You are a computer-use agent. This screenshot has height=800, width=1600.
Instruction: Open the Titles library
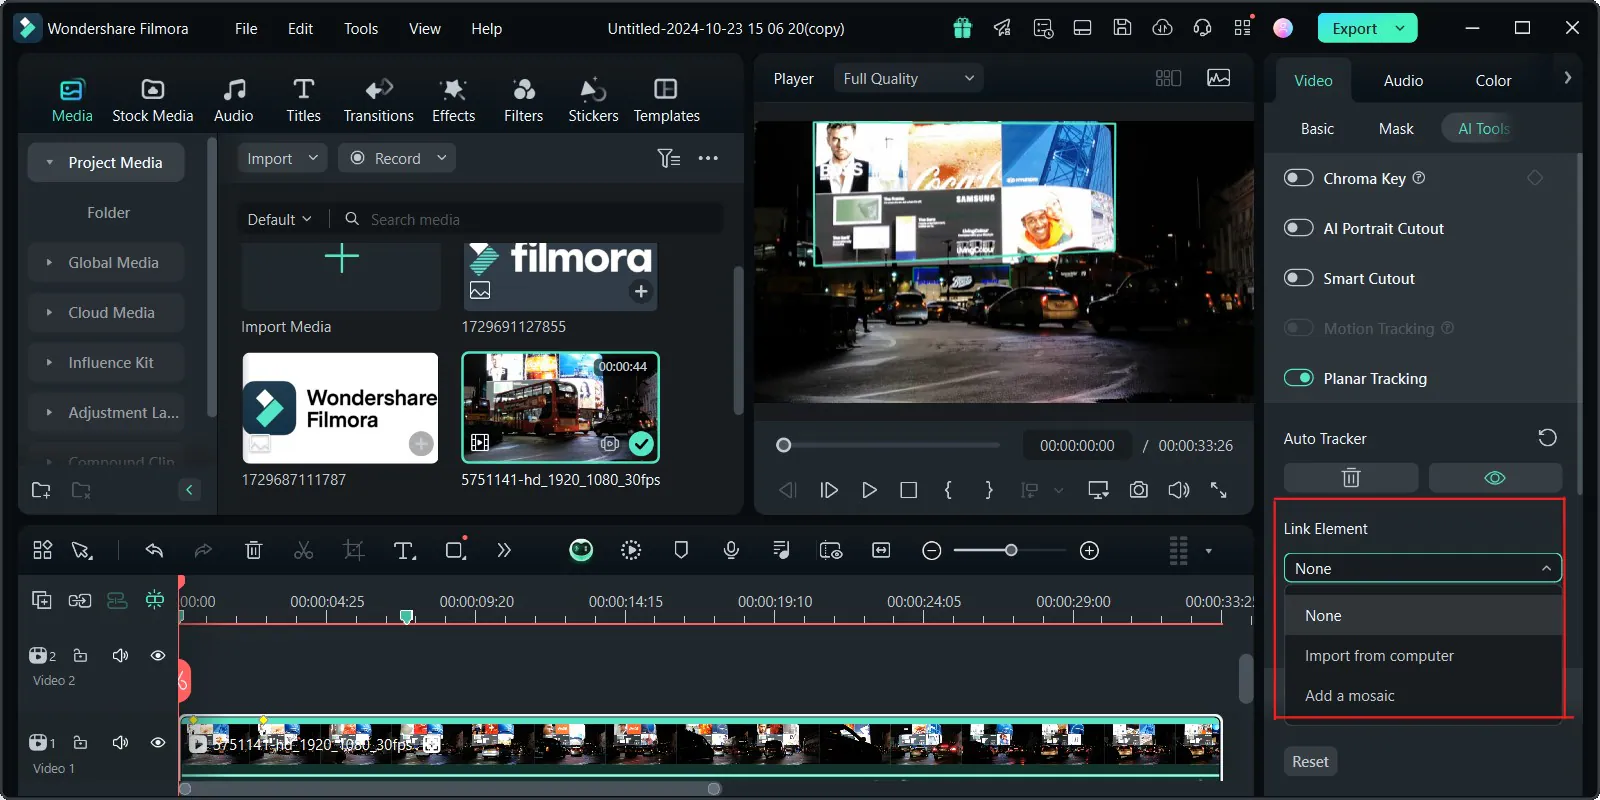[304, 101]
